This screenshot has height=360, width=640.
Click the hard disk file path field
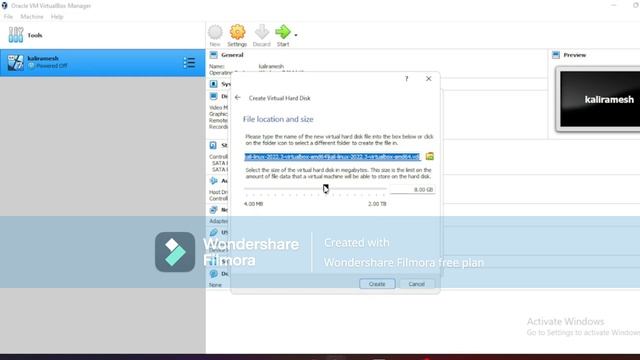[332, 157]
